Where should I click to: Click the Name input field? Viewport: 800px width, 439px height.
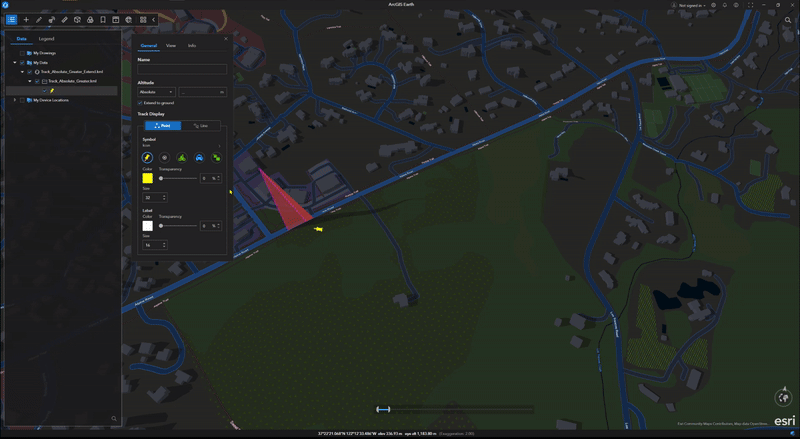pyautogui.click(x=182, y=69)
